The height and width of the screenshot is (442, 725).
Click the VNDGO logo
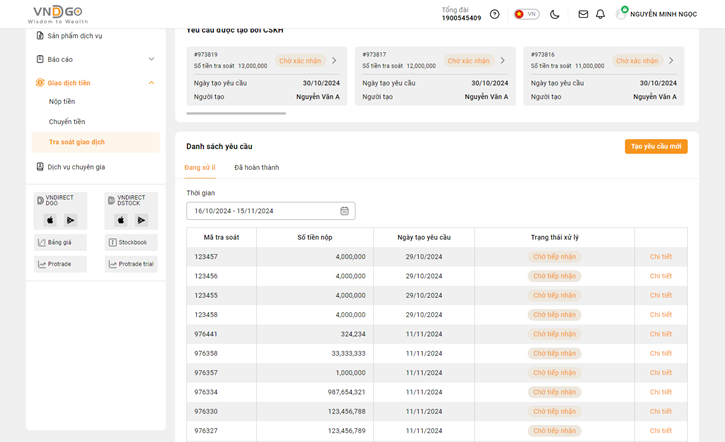[58, 14]
